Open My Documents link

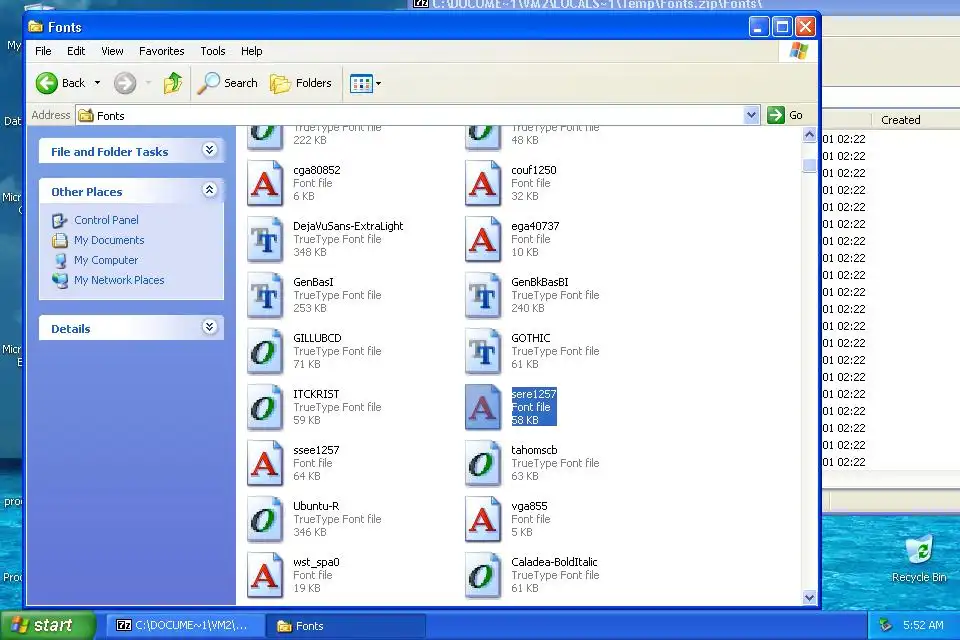click(109, 240)
